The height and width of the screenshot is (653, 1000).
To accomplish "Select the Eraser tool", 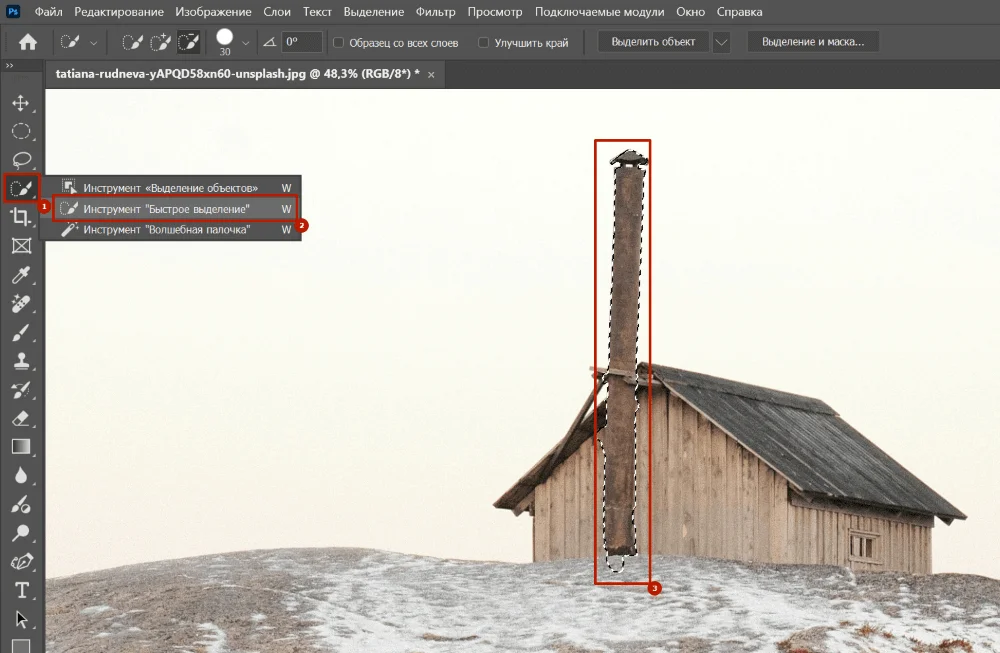I will coord(21,419).
